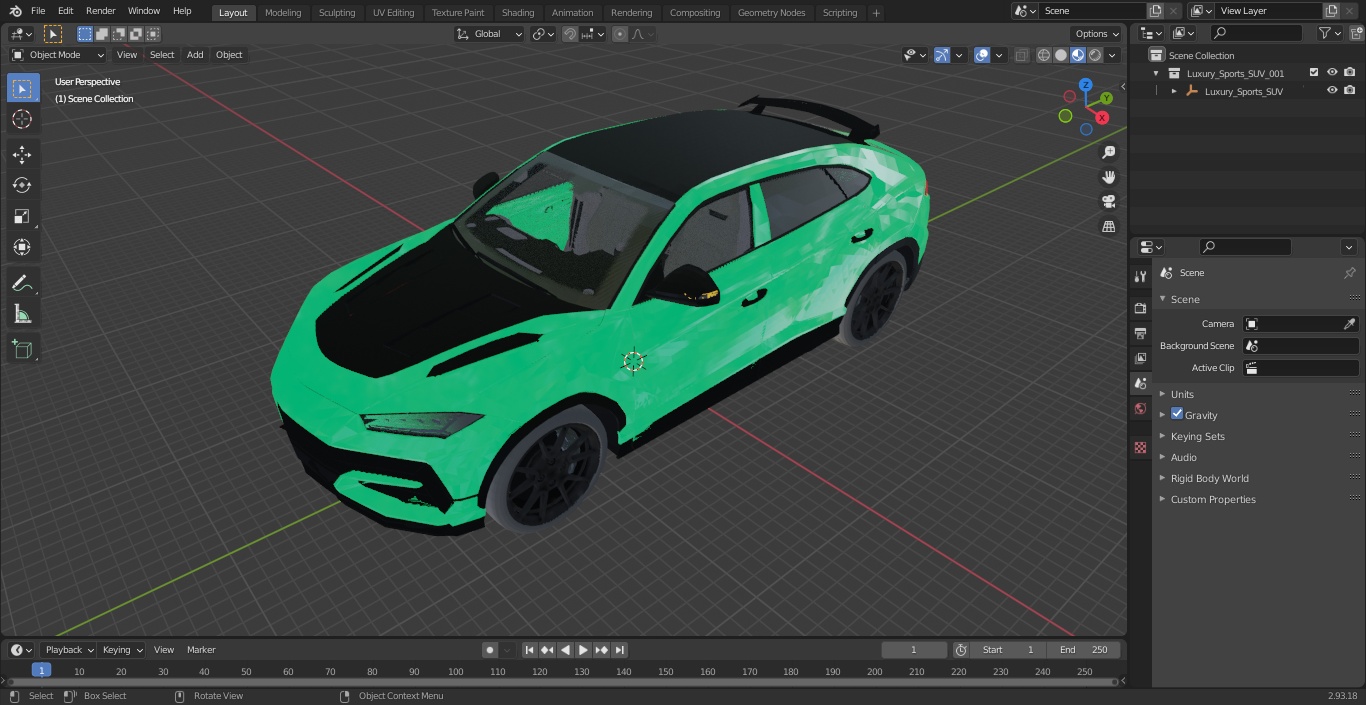Open the Keying popover
The image size is (1366, 705).
(122, 650)
